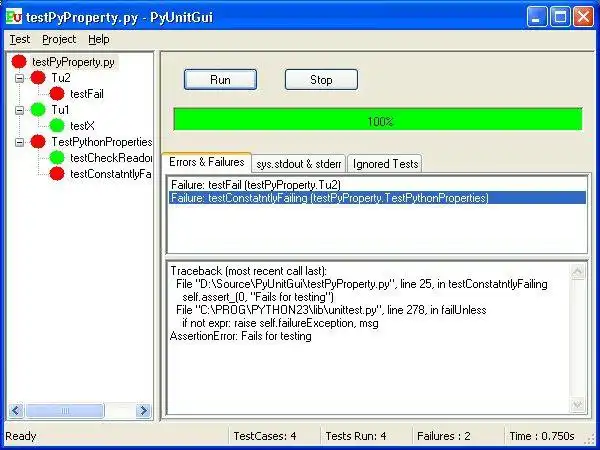Select the testCheckReadonly tree label

coord(111,158)
